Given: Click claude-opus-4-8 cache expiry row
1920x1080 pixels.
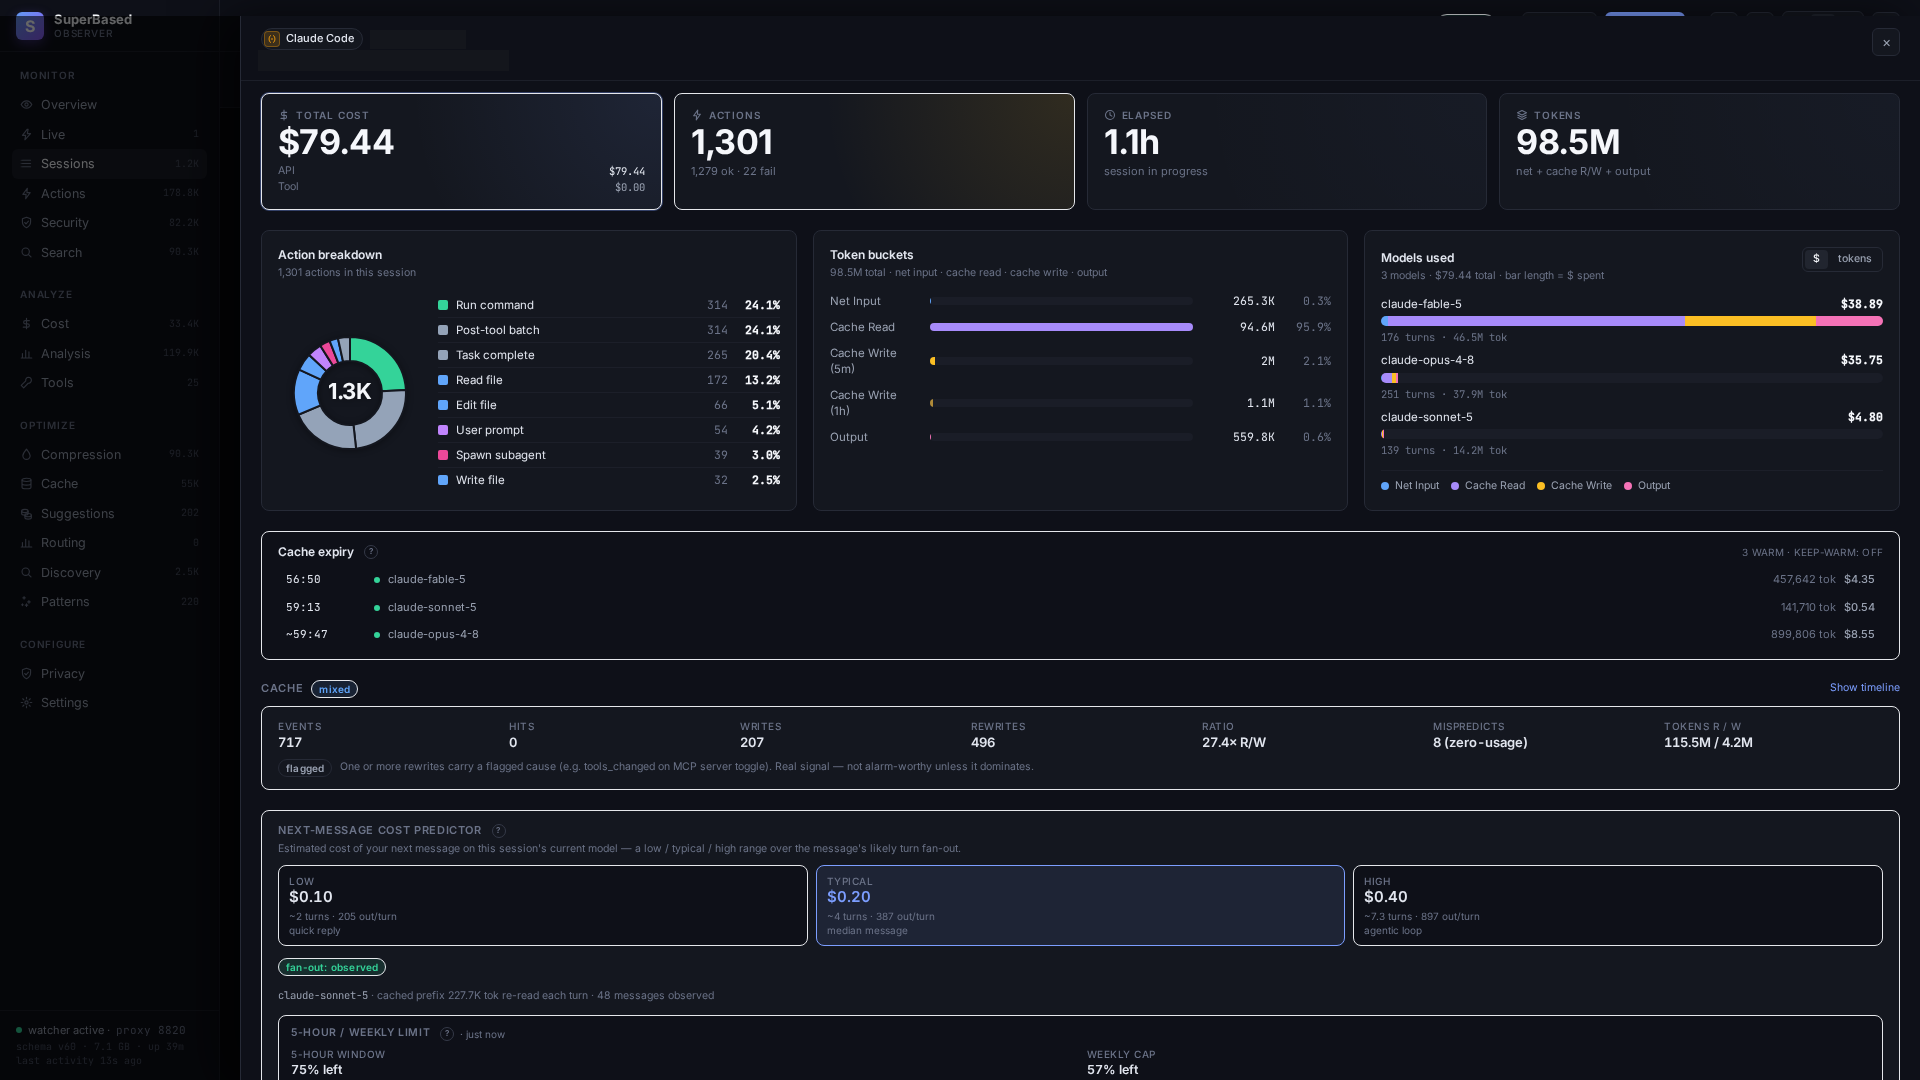Looking at the screenshot, I should (x=1080, y=635).
